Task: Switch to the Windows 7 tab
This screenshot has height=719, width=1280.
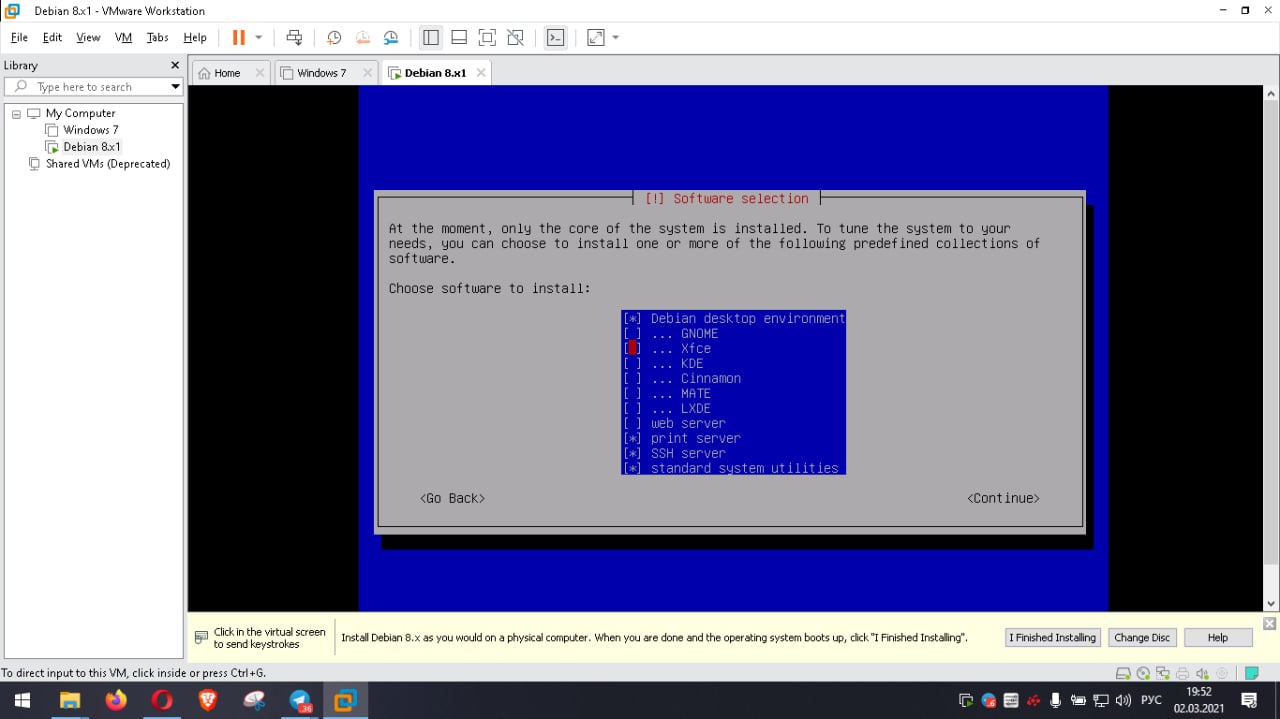Action: [x=321, y=73]
